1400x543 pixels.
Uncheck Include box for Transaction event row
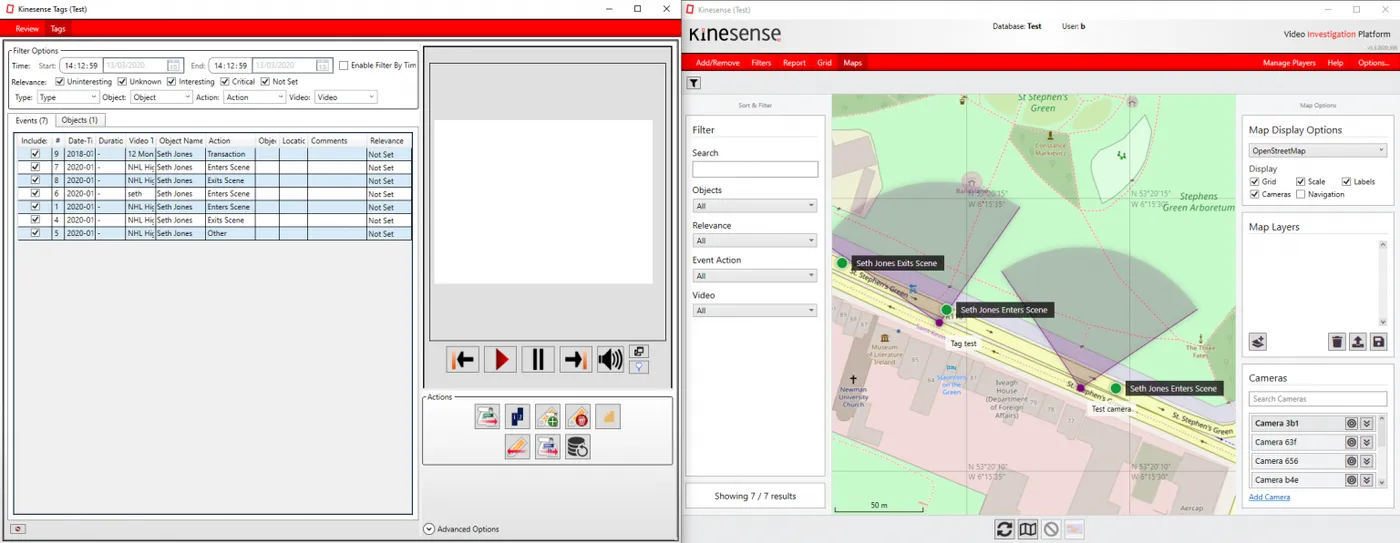coord(35,154)
